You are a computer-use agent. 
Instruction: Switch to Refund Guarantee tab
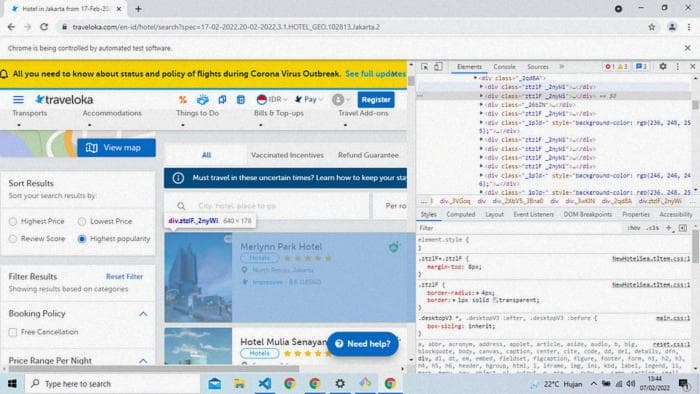click(368, 155)
